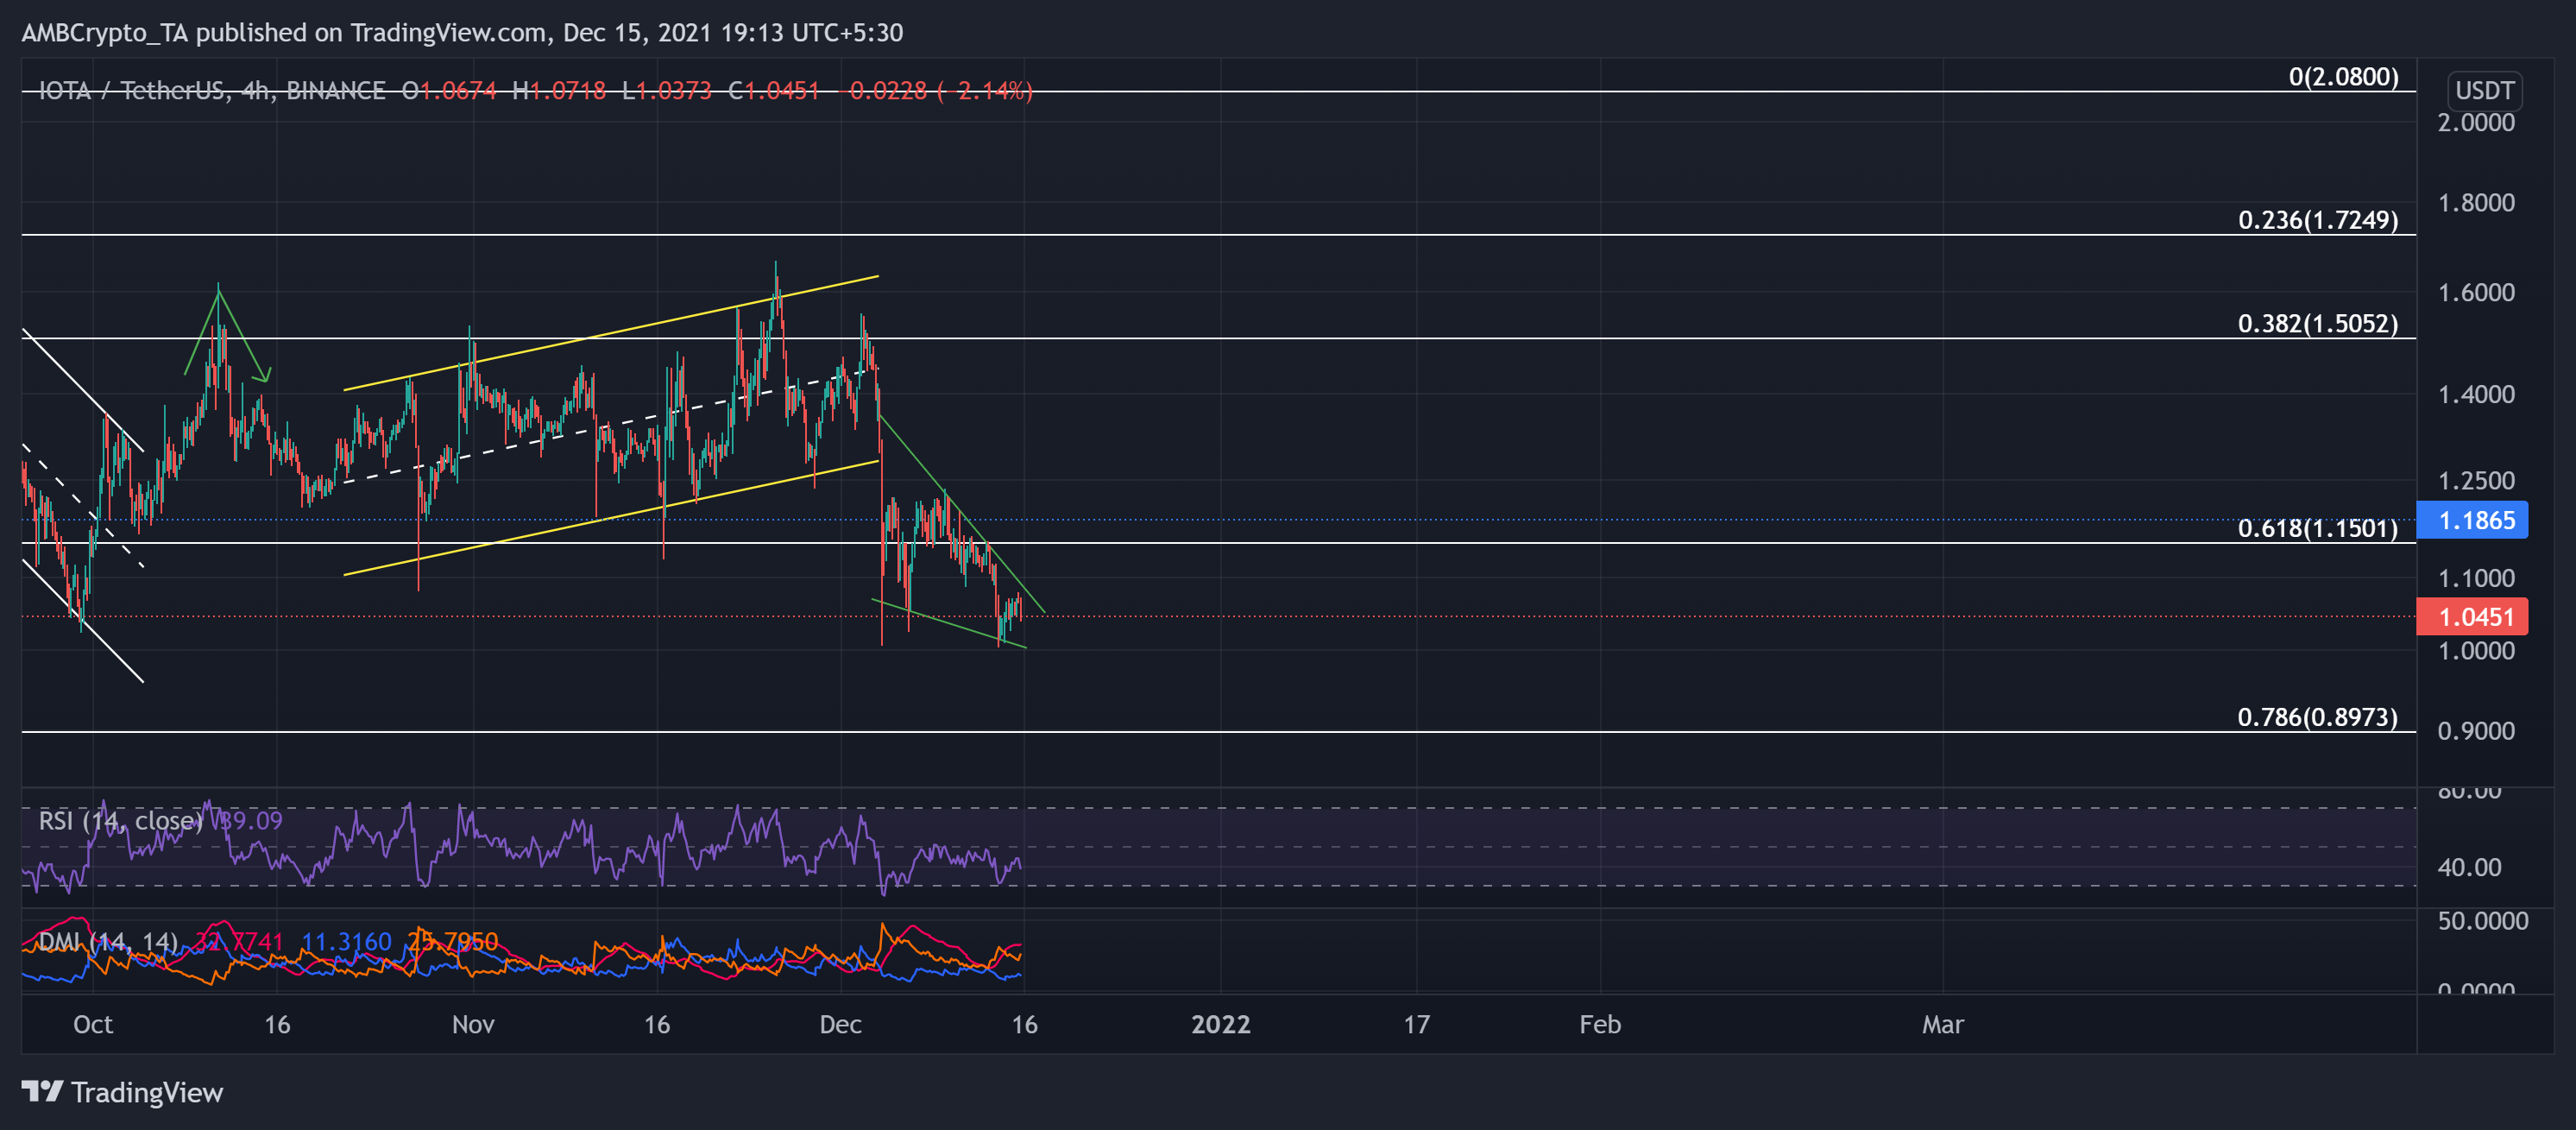2576x1130 pixels.
Task: Click the 0.786(0.8973) Fibonacci label
Action: point(2316,717)
